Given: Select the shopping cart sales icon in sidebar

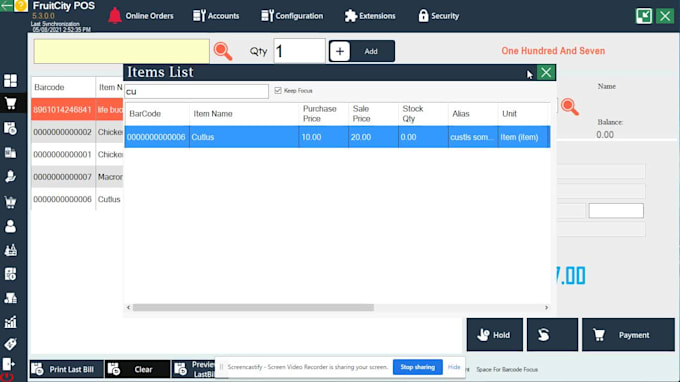Looking at the screenshot, I should tap(10, 103).
